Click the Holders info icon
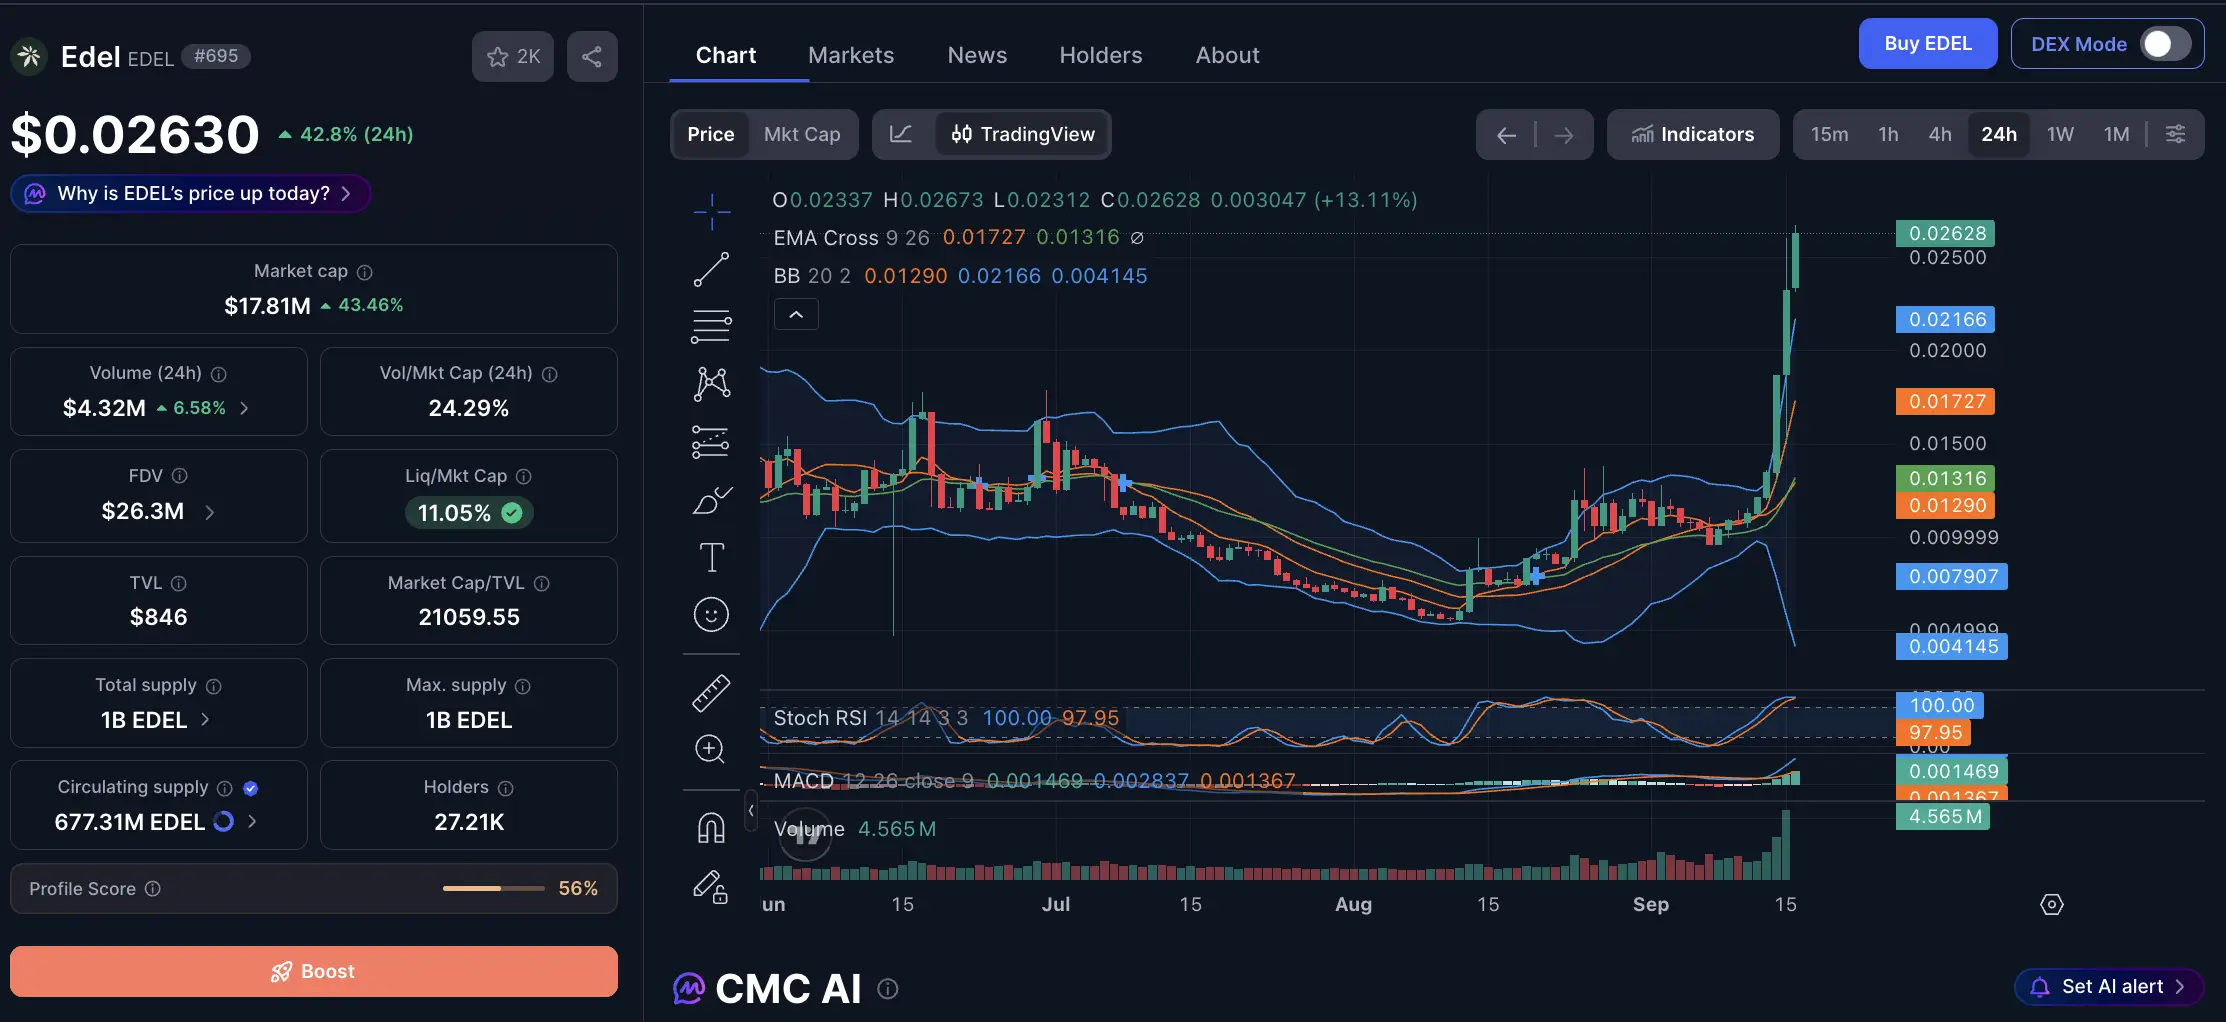The image size is (2226, 1022). pyautogui.click(x=506, y=788)
